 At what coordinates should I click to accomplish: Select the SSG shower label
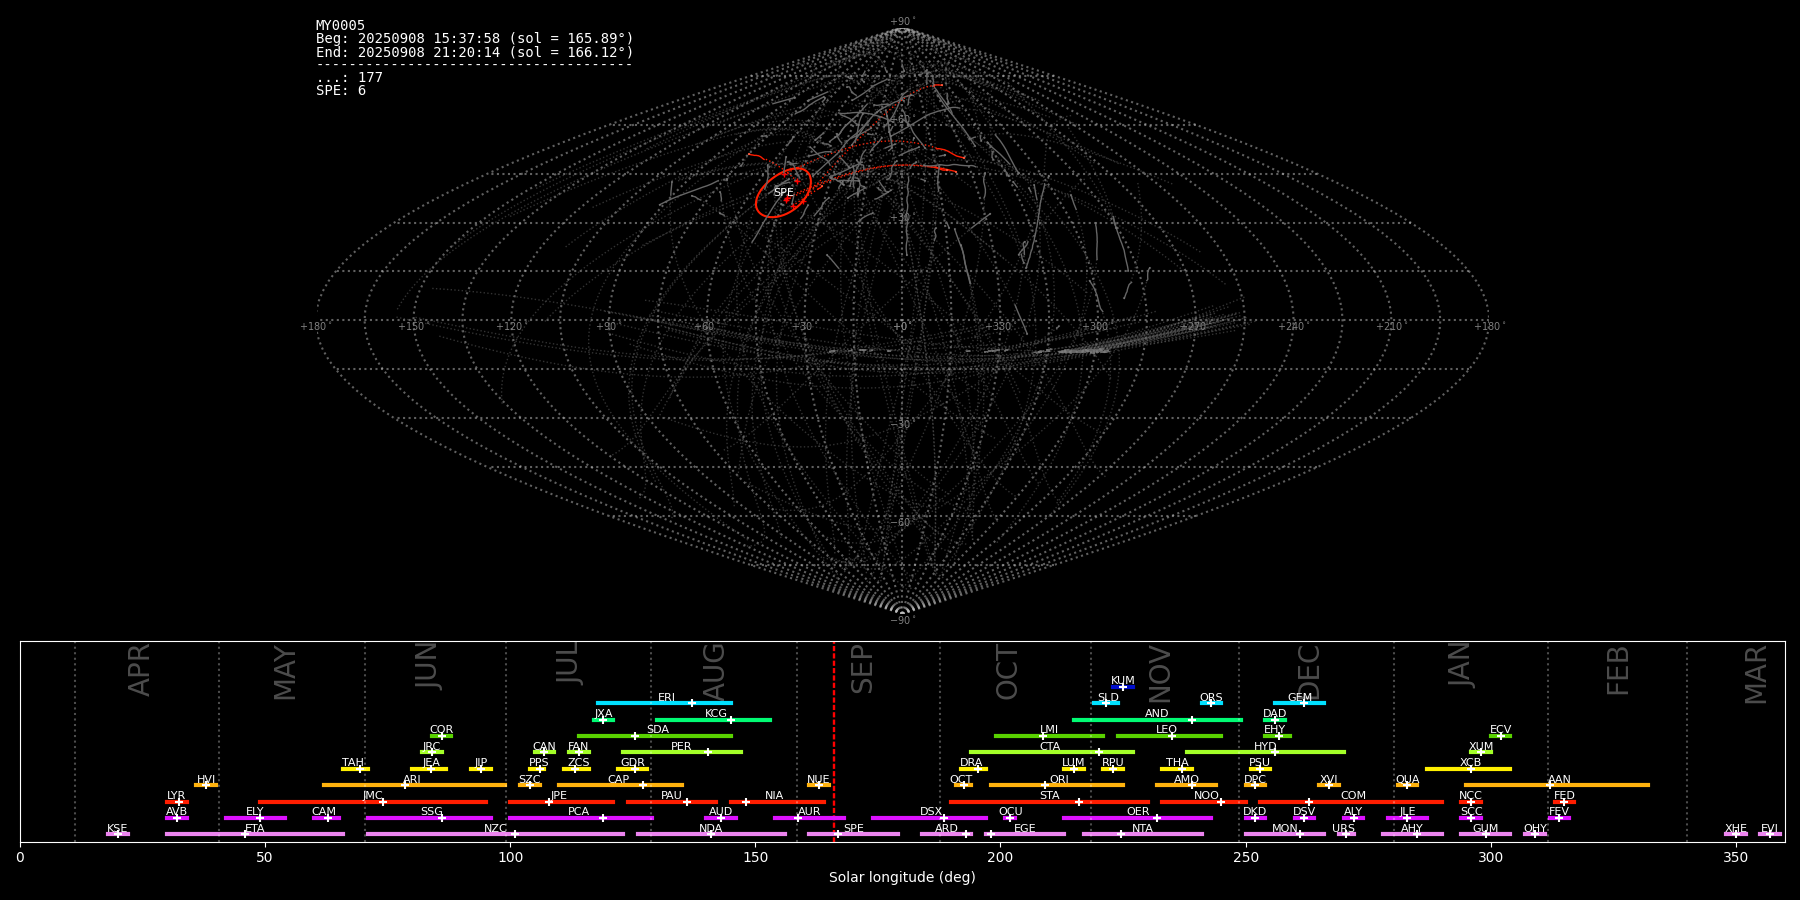(431, 812)
